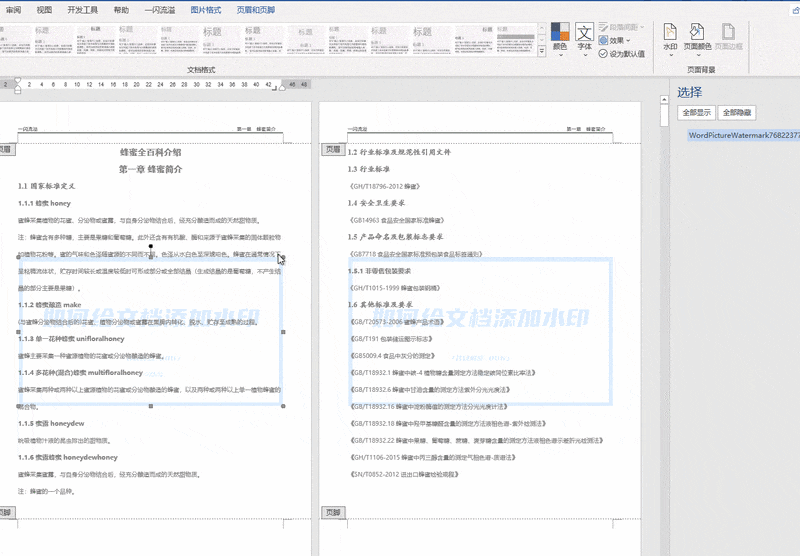Open the 开发工具 ribbon tab
This screenshot has width=800, height=556.
[83, 9]
